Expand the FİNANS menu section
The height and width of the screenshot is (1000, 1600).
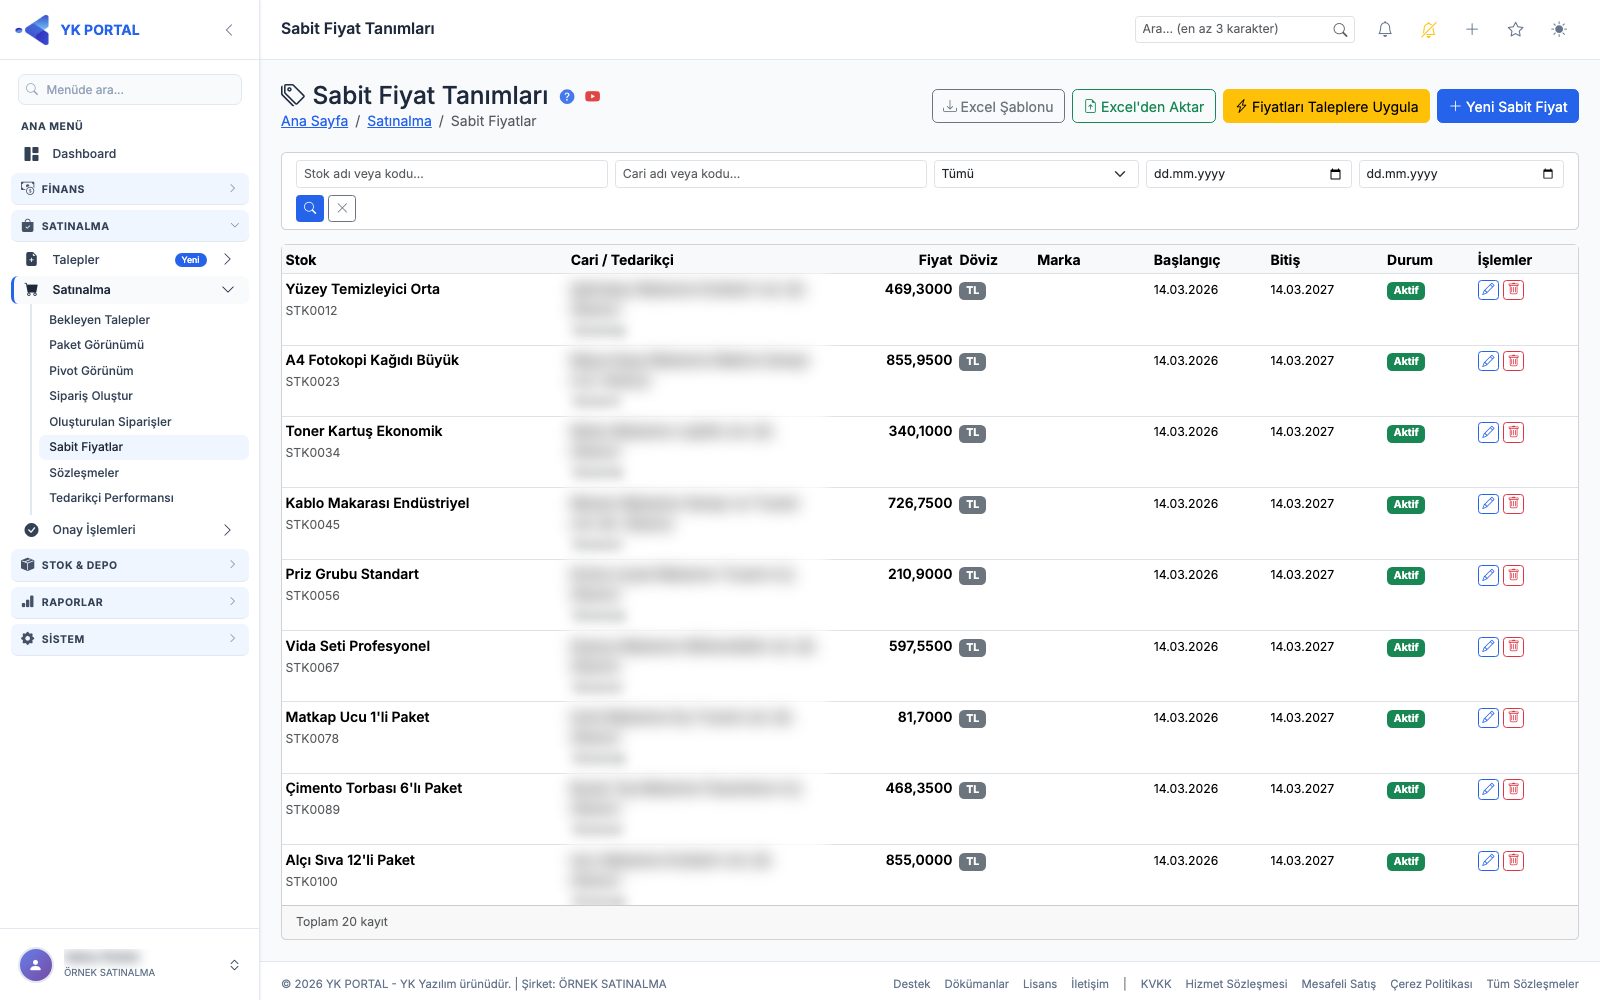click(x=130, y=189)
